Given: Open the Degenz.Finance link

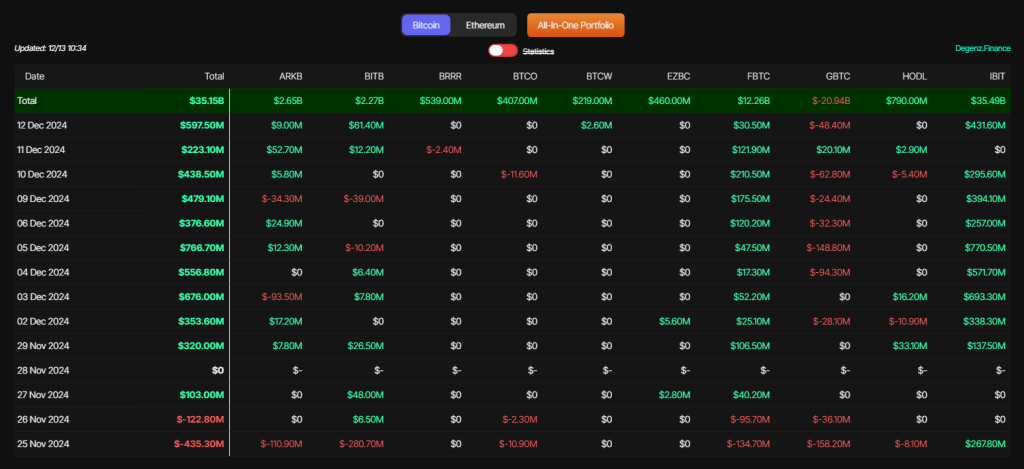Looking at the screenshot, I should click(982, 48).
